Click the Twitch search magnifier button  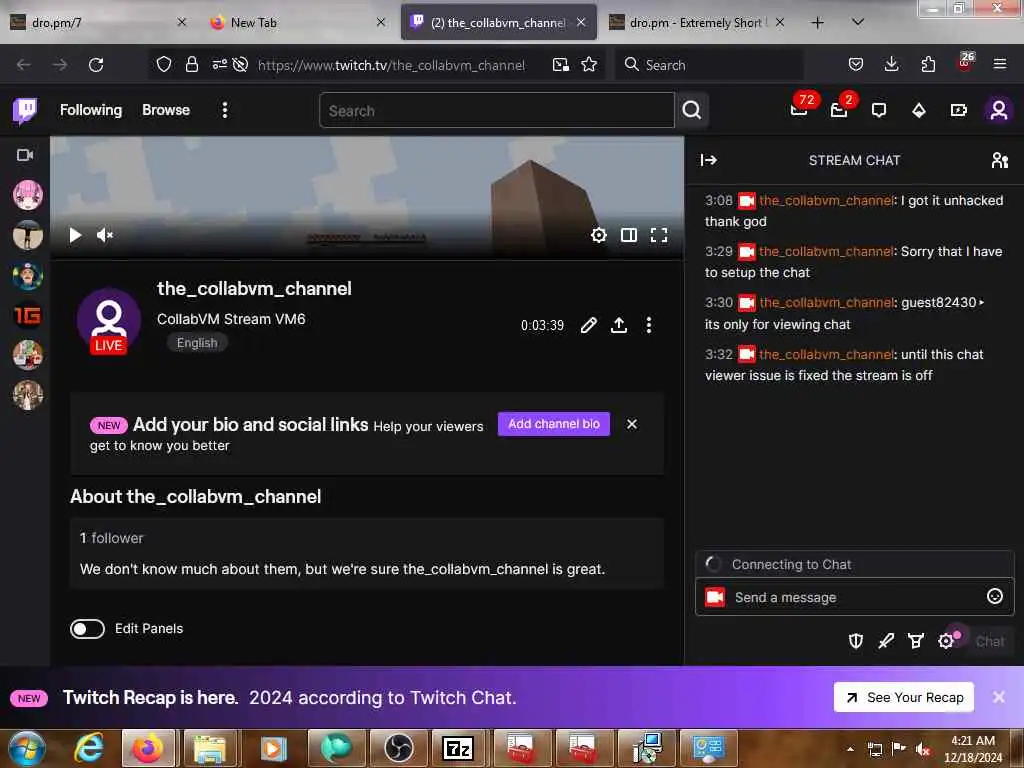pos(692,110)
